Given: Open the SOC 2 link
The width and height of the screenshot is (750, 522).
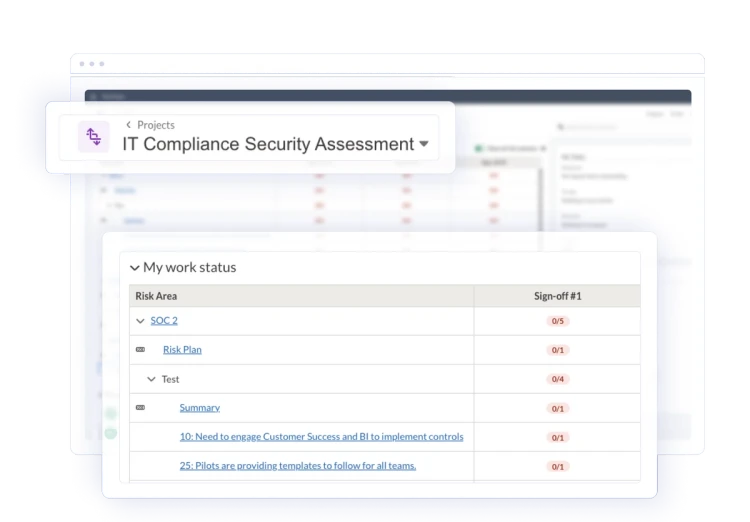Looking at the screenshot, I should pos(164,321).
